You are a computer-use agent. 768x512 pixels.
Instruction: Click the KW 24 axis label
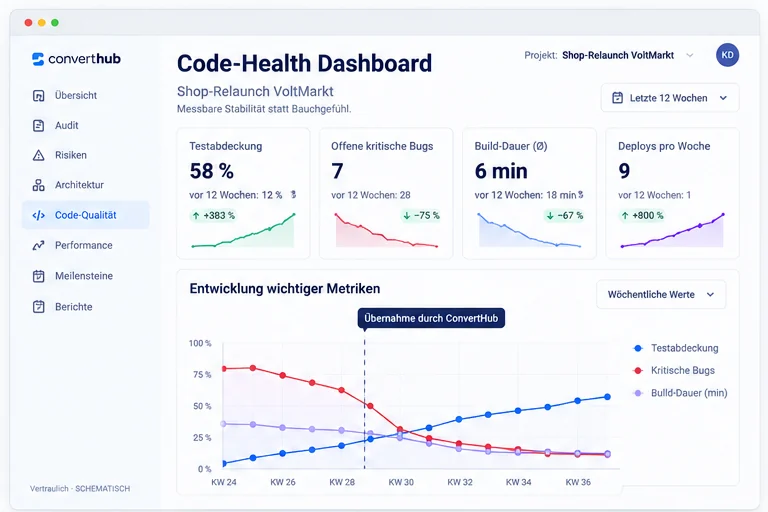(224, 482)
